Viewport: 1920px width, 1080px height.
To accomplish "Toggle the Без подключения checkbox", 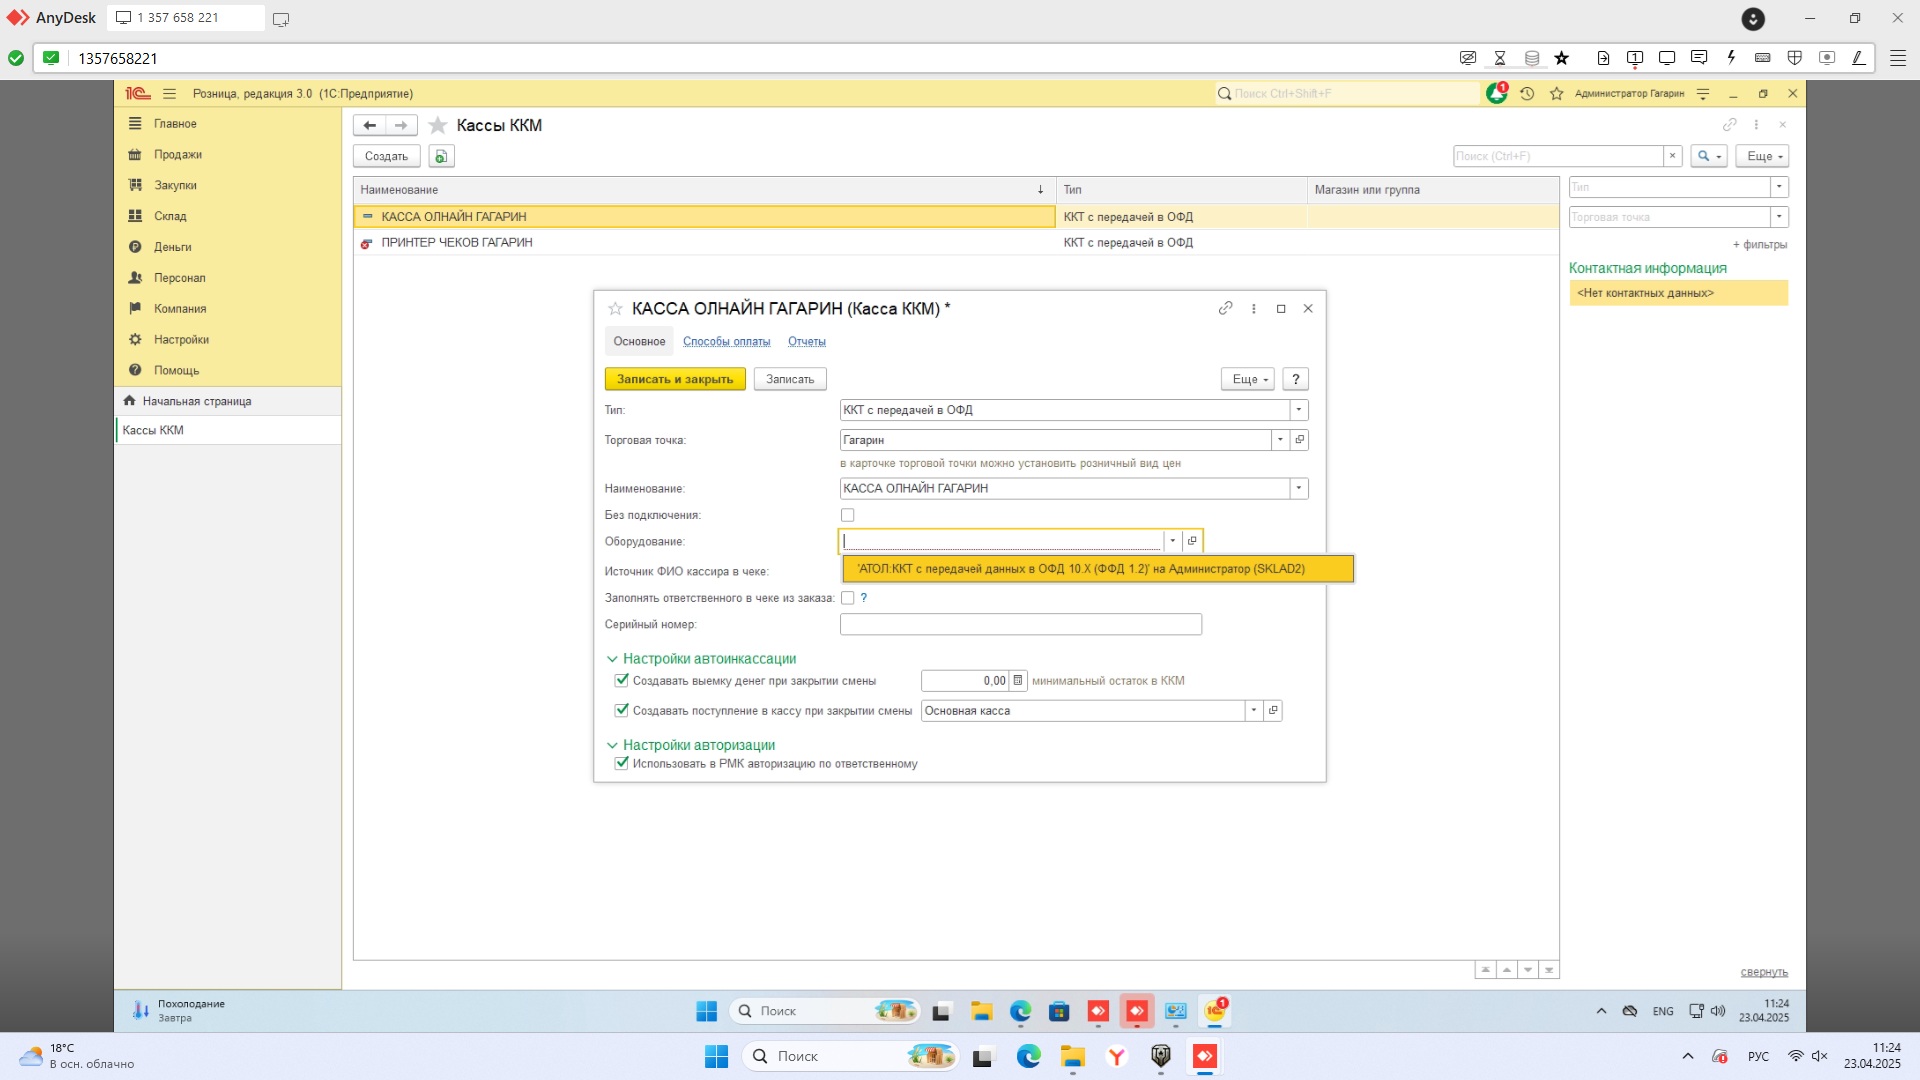I will tap(847, 515).
